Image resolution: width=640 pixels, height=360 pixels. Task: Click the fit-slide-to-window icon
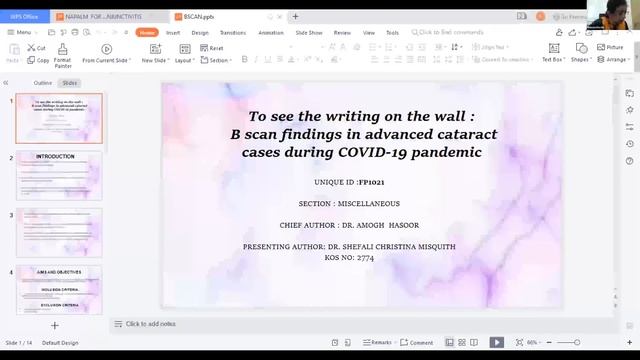tap(519, 342)
